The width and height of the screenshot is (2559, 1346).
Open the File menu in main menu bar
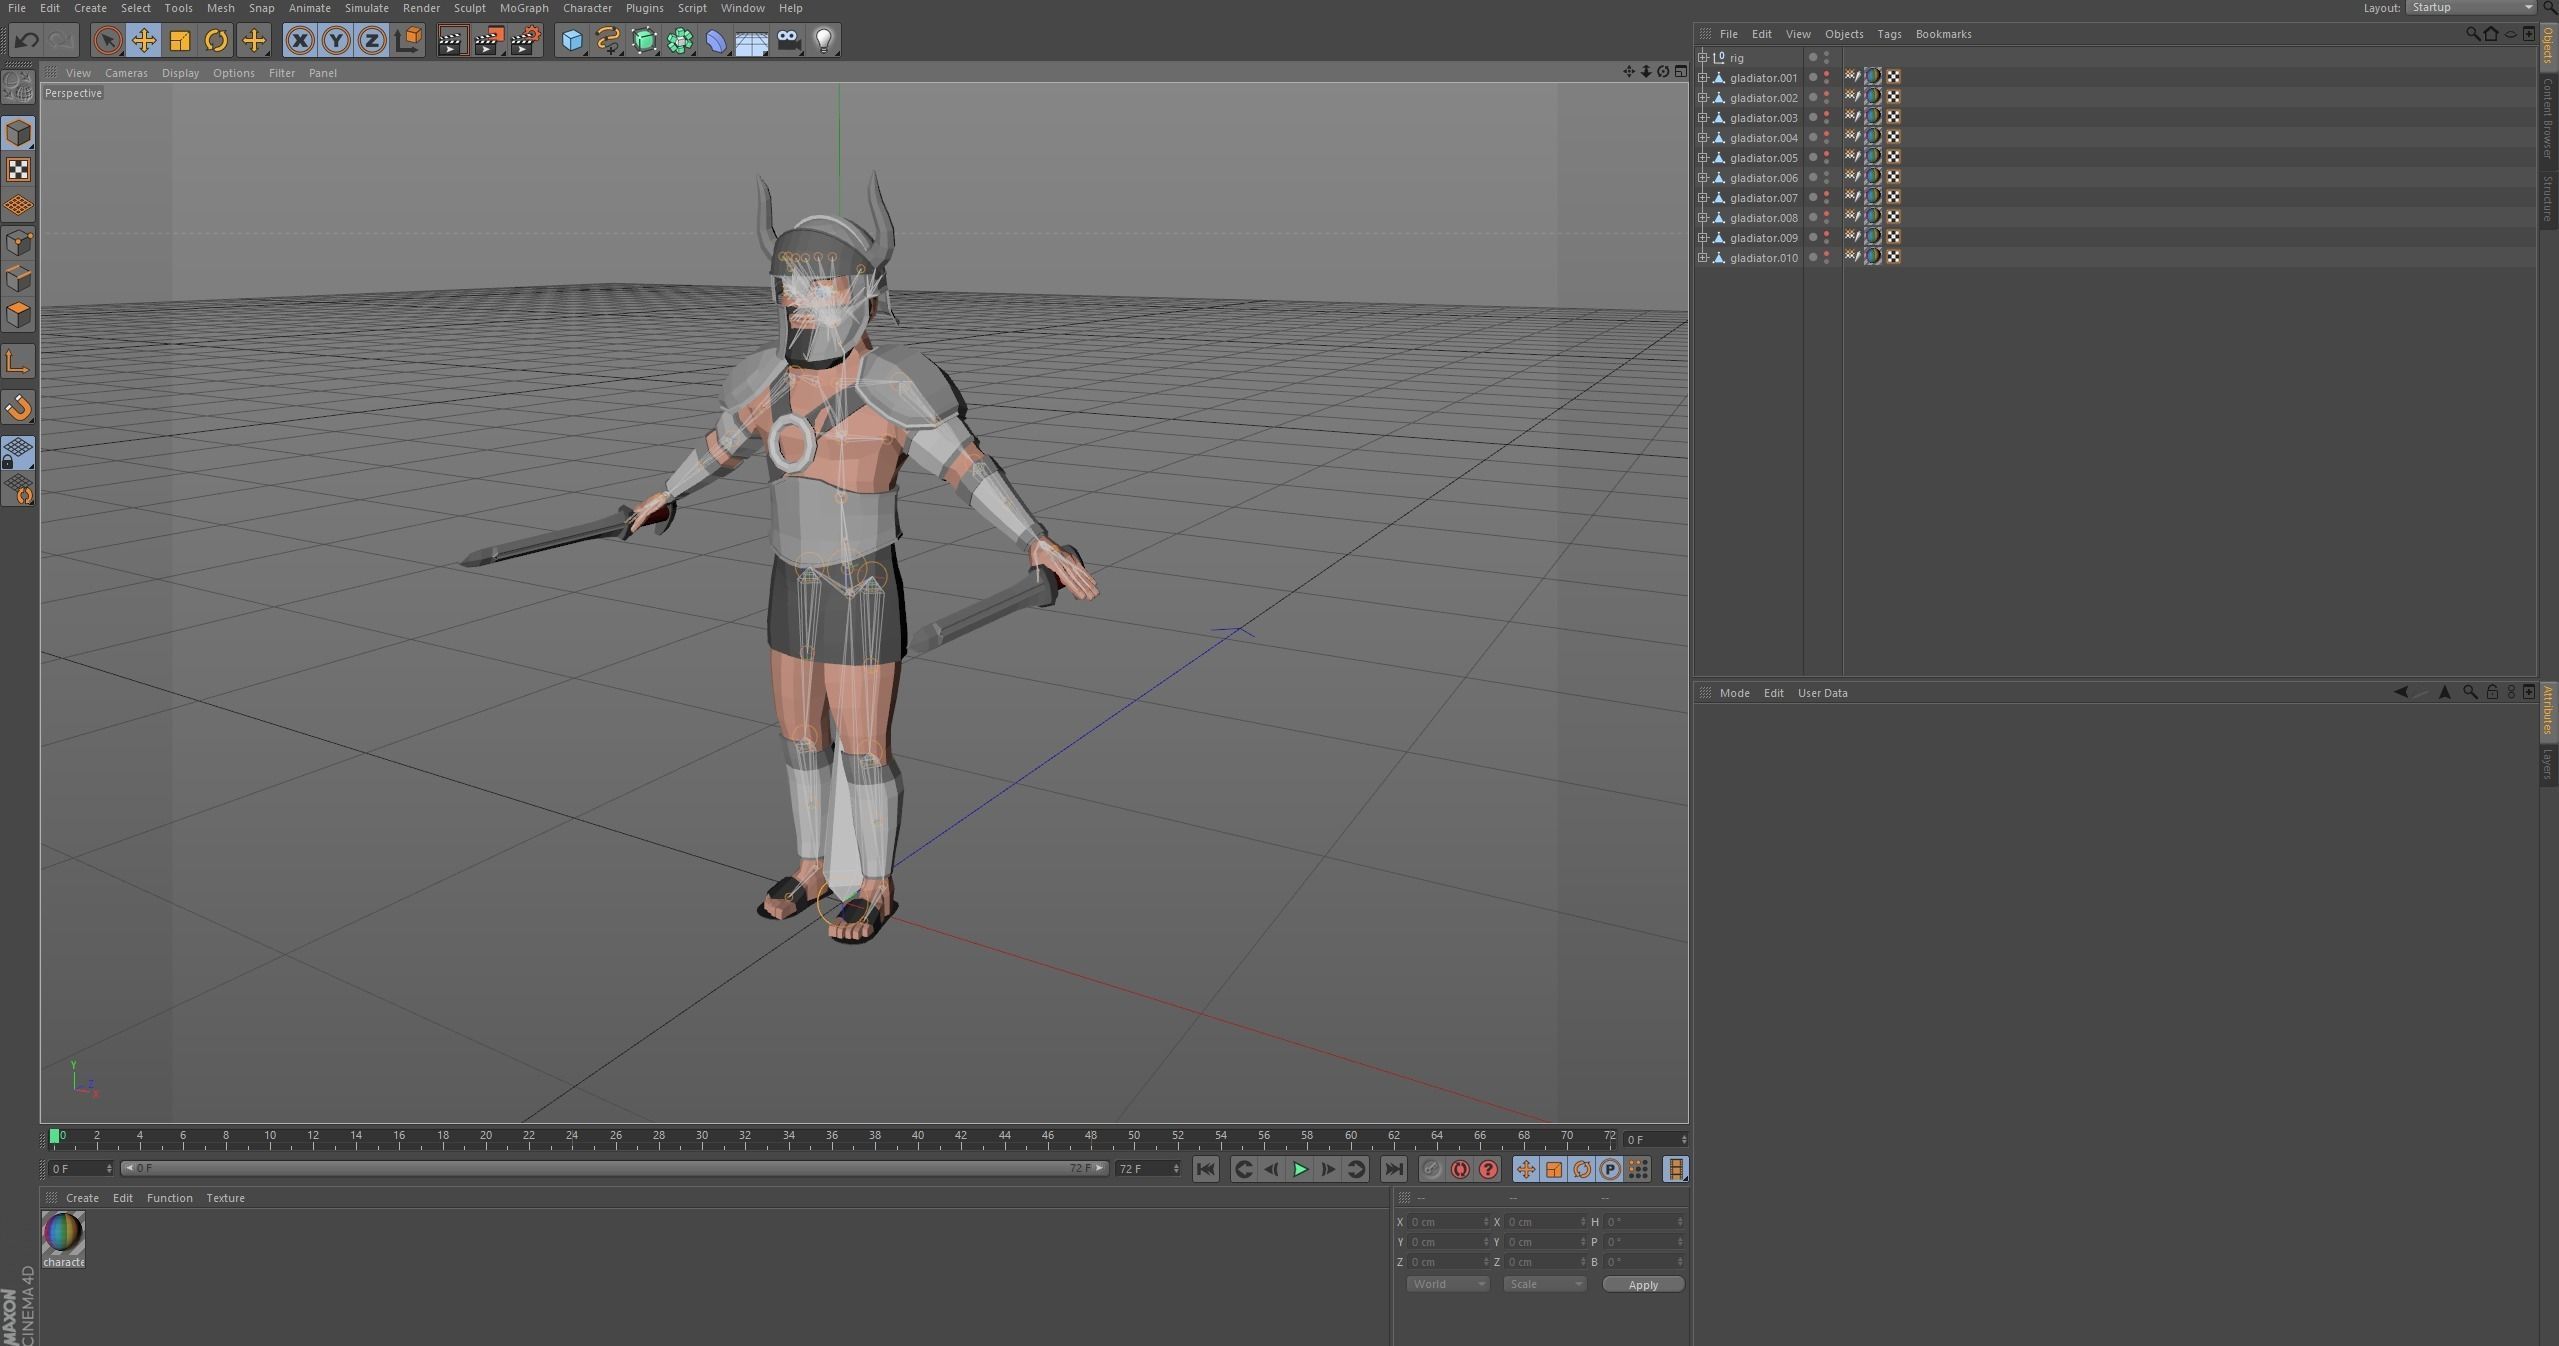17,8
